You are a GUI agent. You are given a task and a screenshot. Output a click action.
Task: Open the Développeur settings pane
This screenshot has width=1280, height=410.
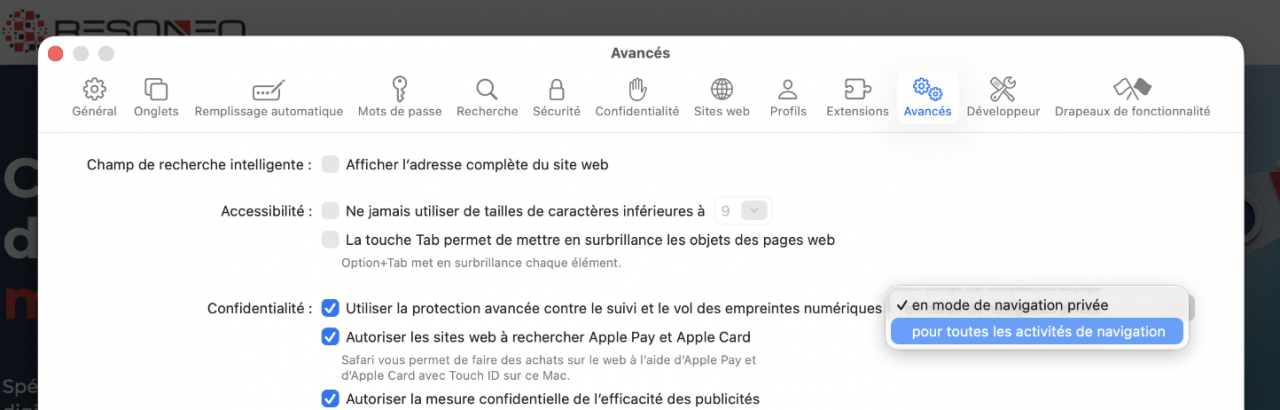[x=1003, y=98]
